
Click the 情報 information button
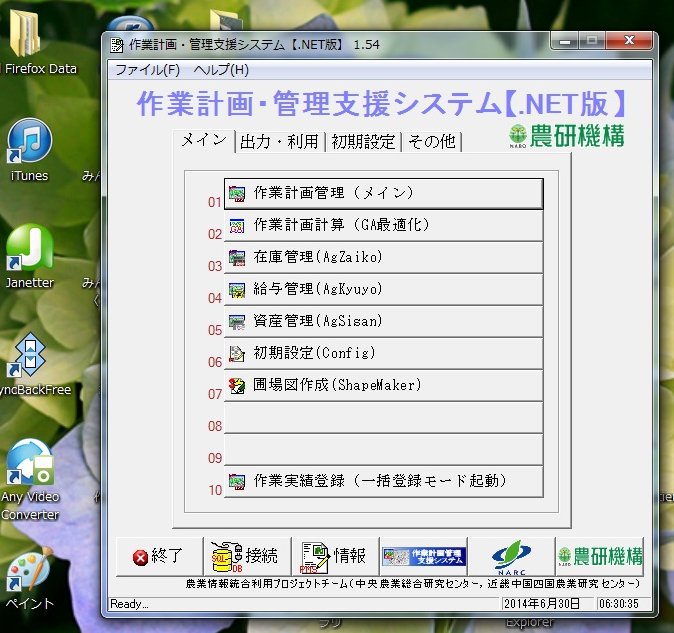333,556
